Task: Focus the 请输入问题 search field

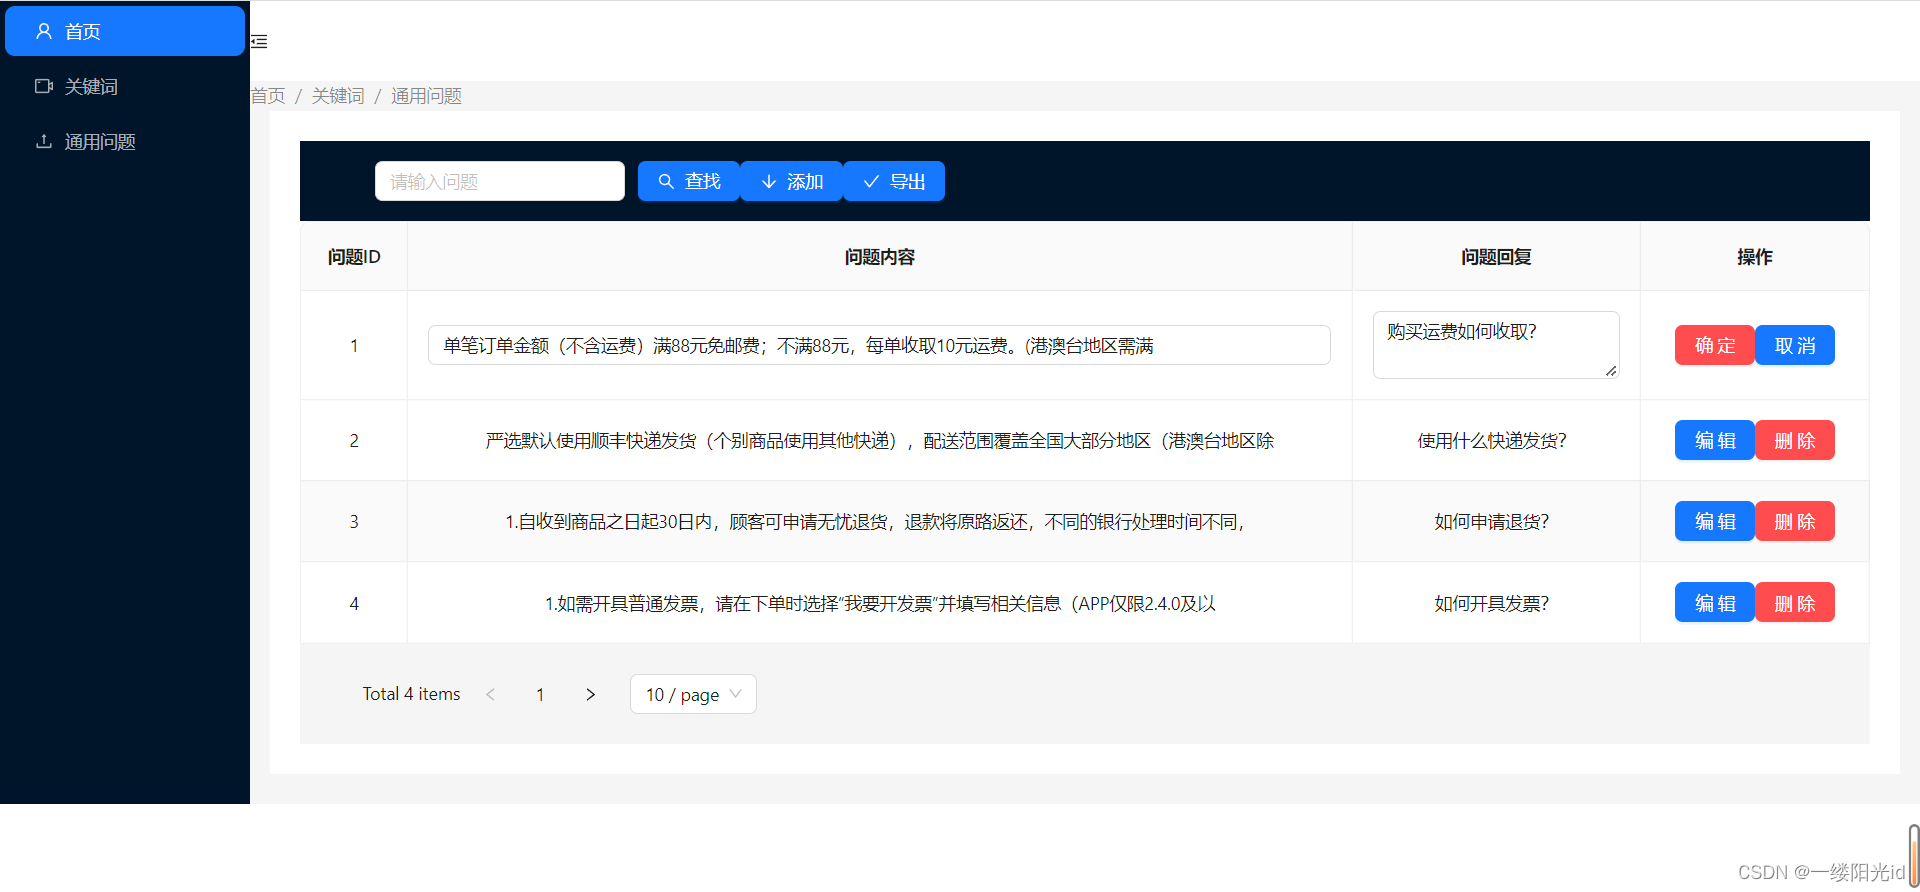Action: pos(500,181)
